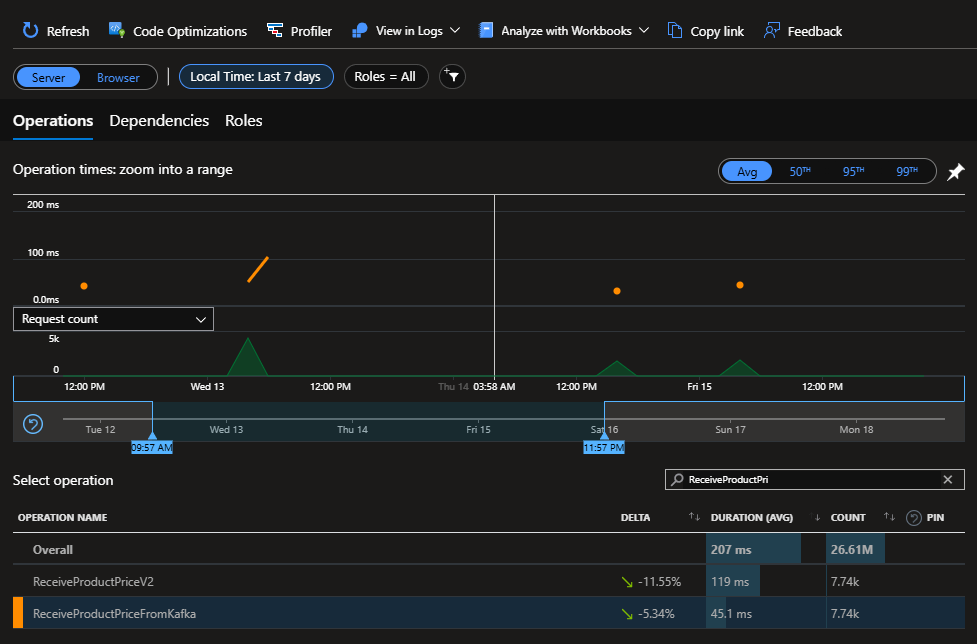Select the Overall operations row

coord(488,550)
